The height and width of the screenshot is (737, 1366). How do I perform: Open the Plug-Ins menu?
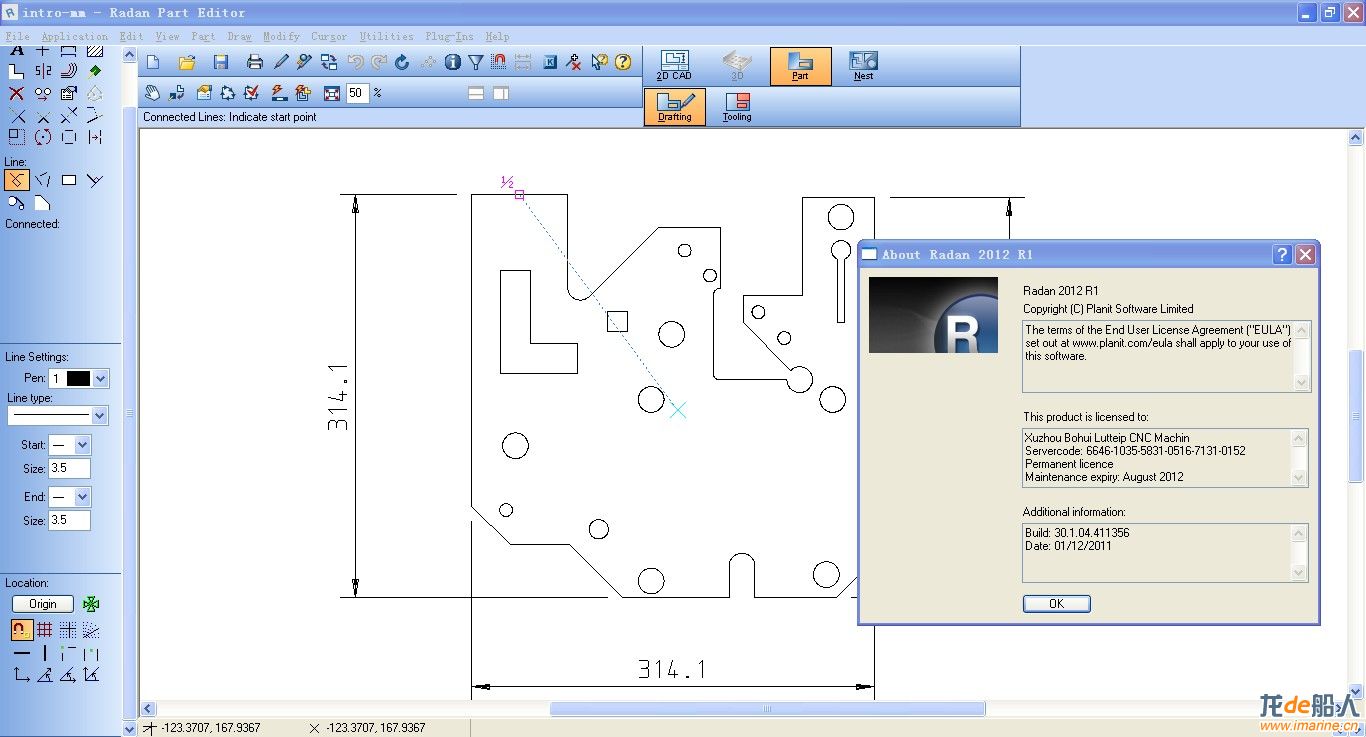click(x=449, y=36)
